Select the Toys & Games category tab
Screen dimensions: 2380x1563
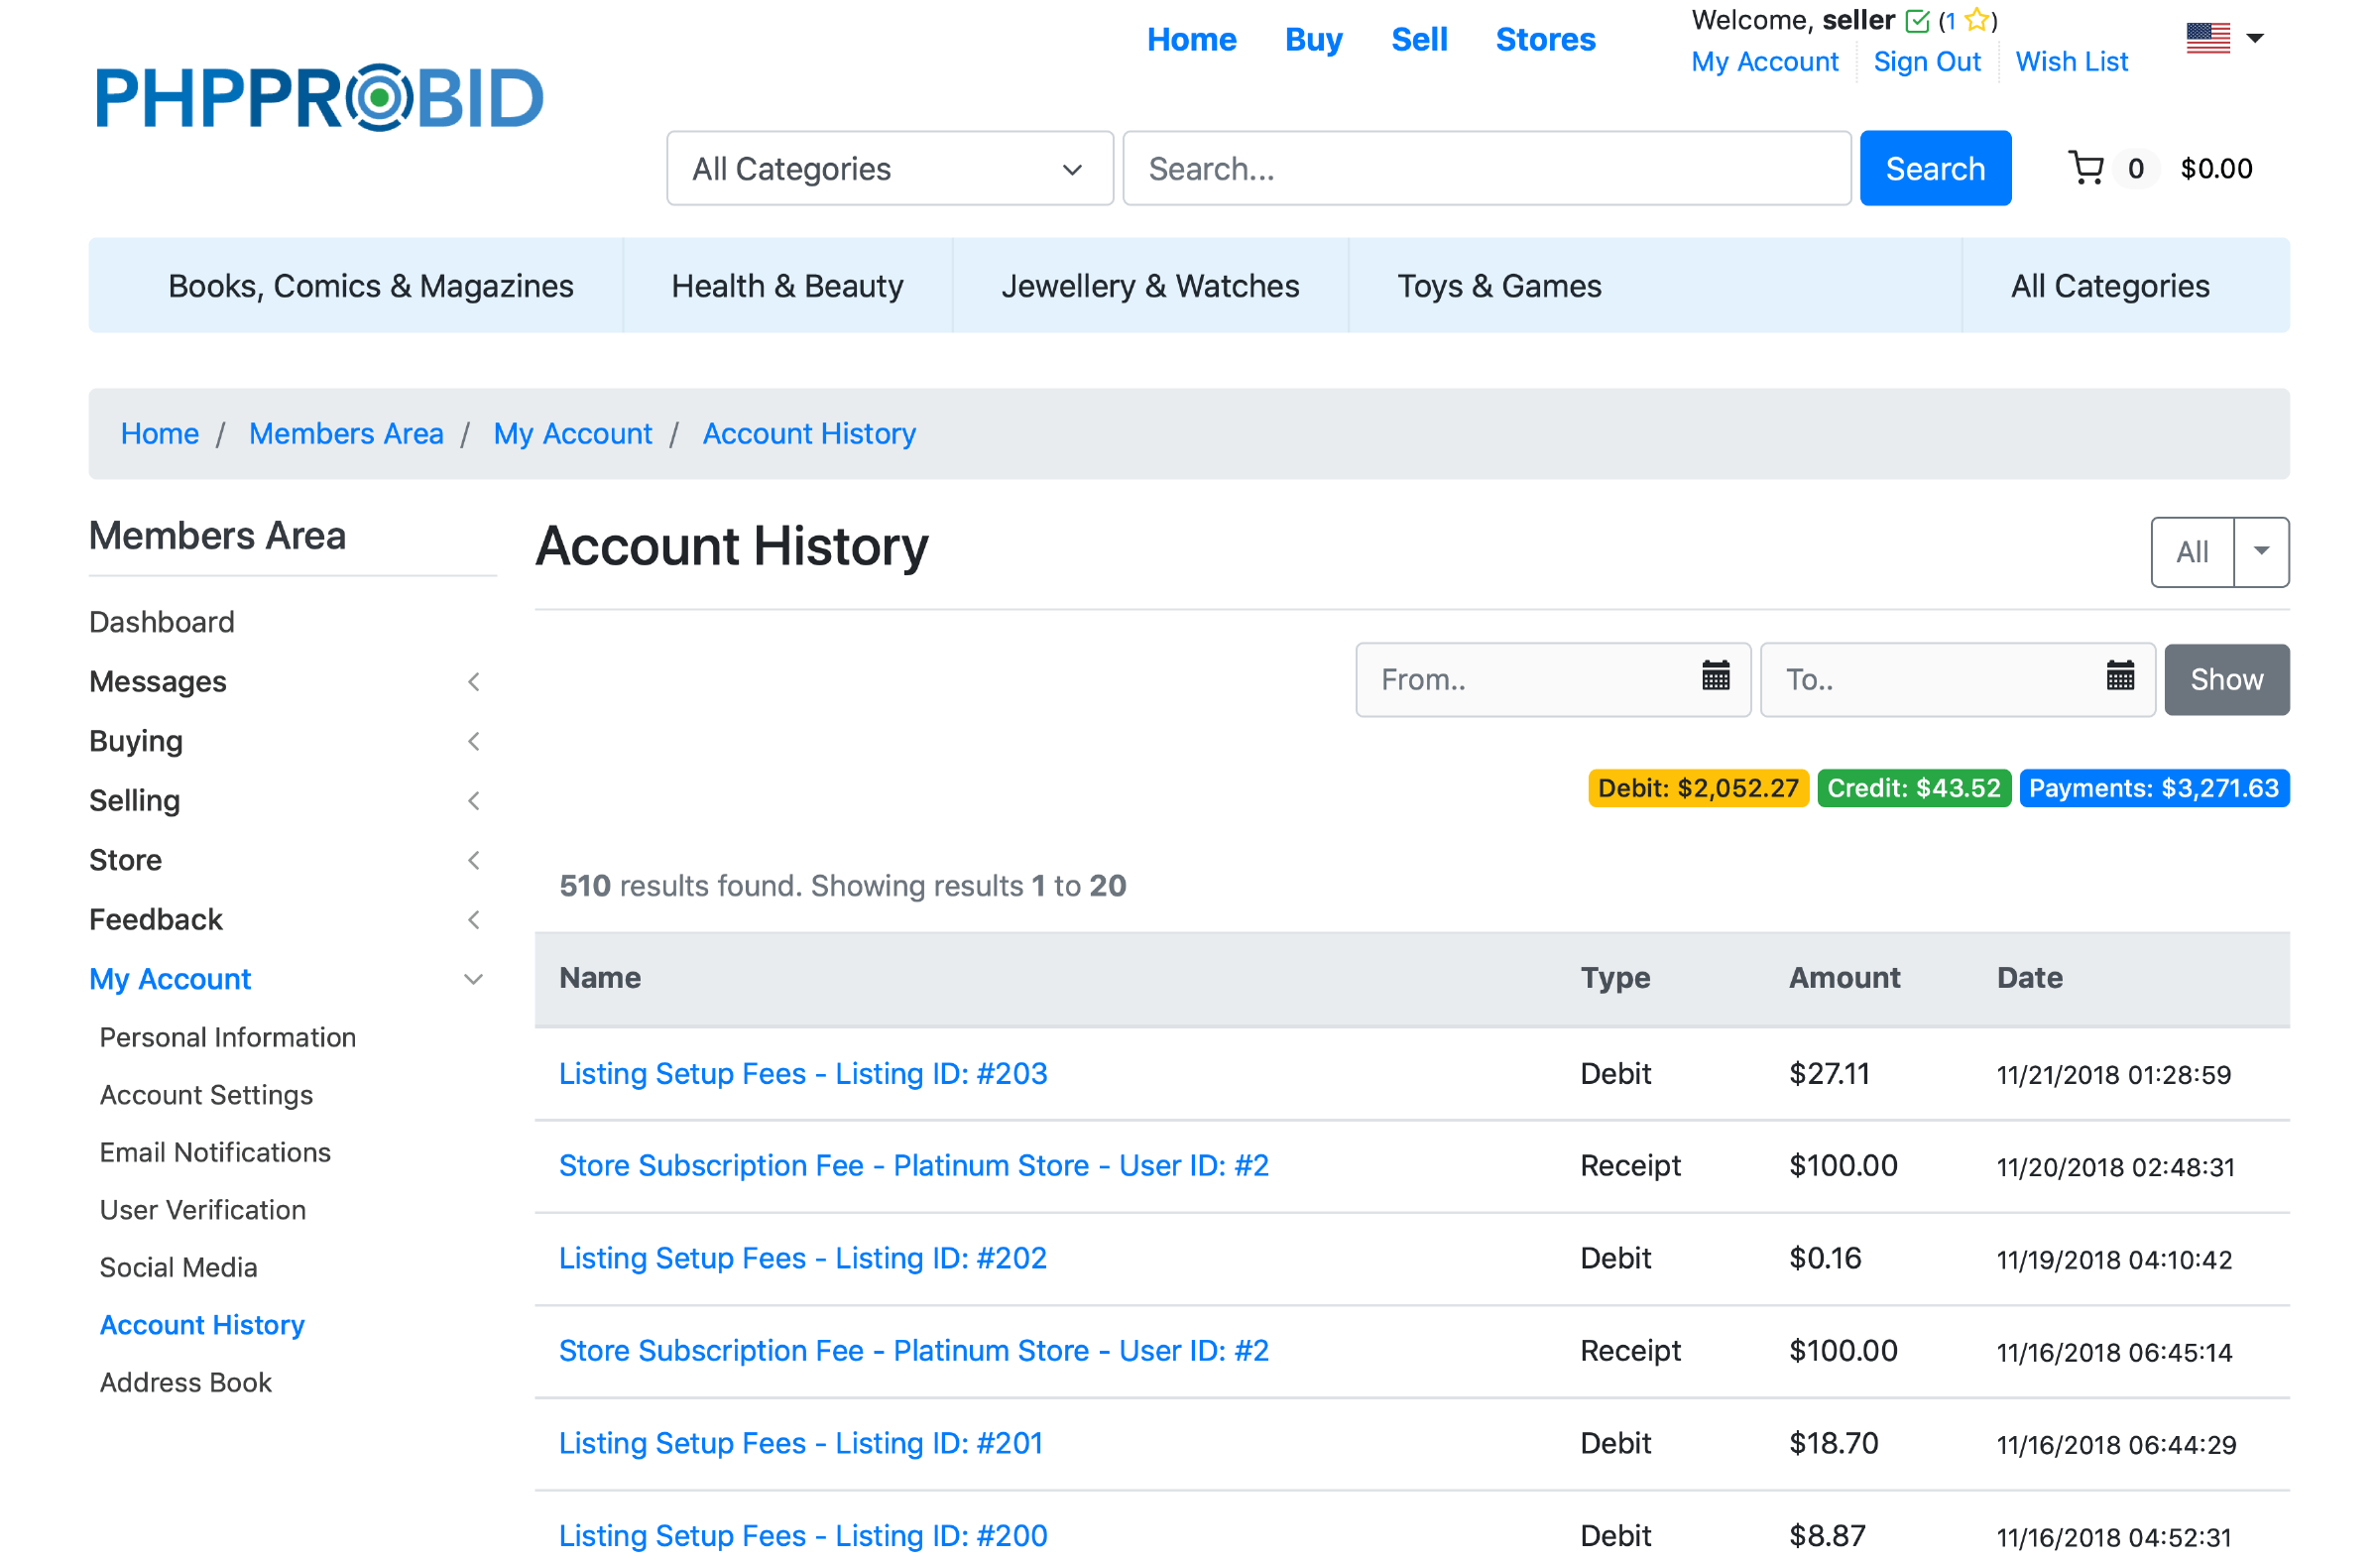click(x=1498, y=286)
